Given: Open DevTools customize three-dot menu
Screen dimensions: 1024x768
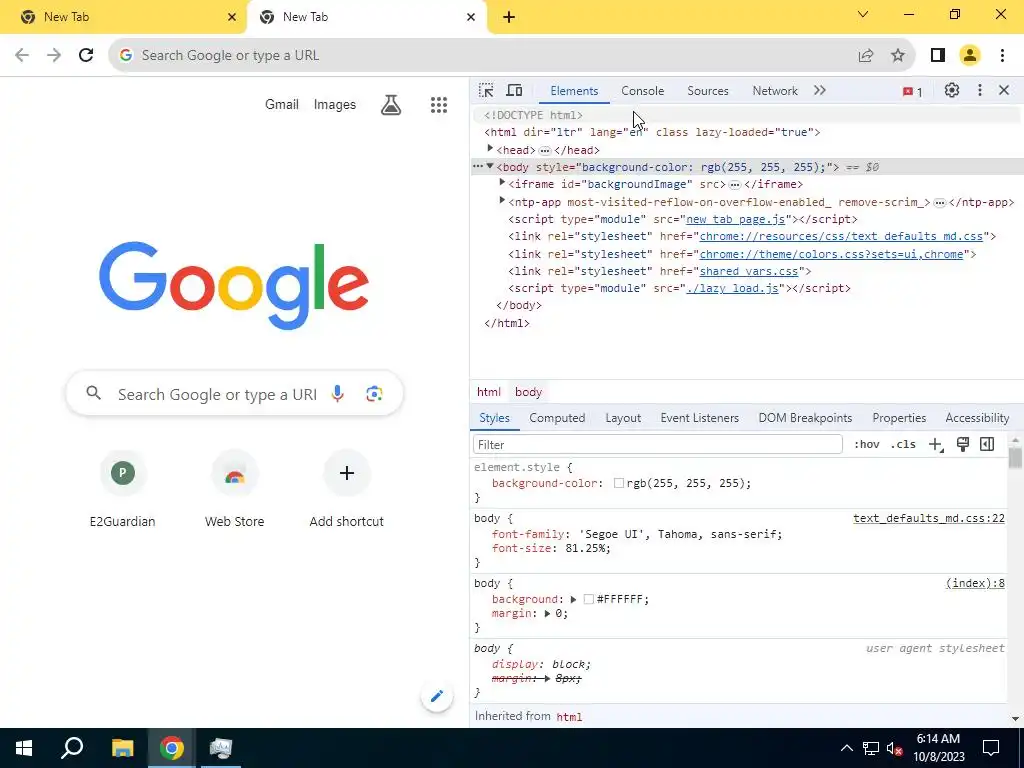Looking at the screenshot, I should (x=980, y=91).
